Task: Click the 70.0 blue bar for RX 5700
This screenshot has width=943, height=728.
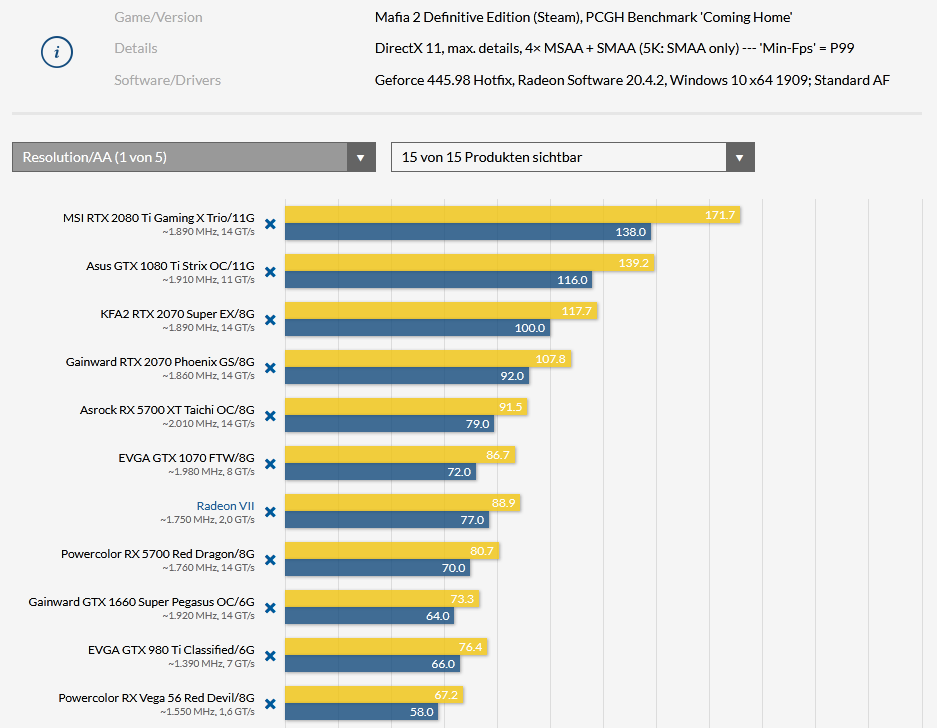Action: tap(378, 568)
